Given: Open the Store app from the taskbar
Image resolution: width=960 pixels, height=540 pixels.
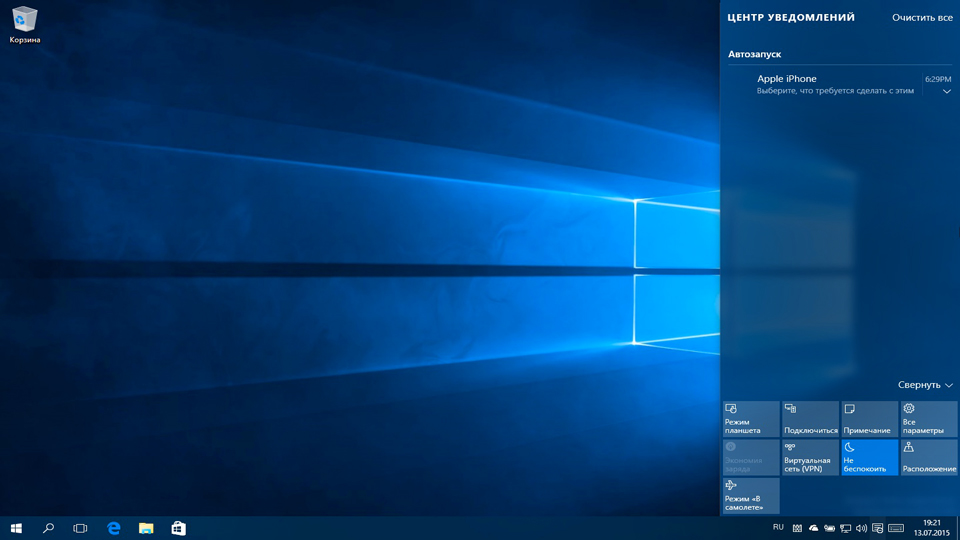Looking at the screenshot, I should coord(178,528).
